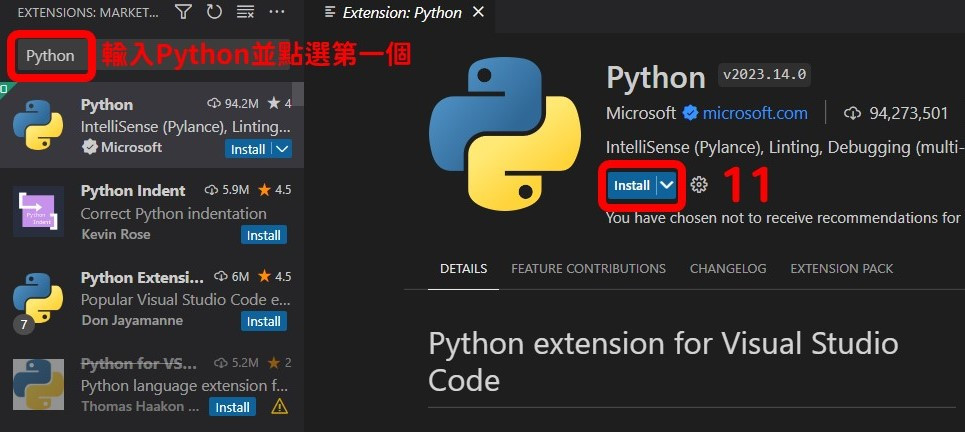This screenshot has width=965, height=432.
Task: Select Python extension by Microsoft in list
Action: pos(152,125)
